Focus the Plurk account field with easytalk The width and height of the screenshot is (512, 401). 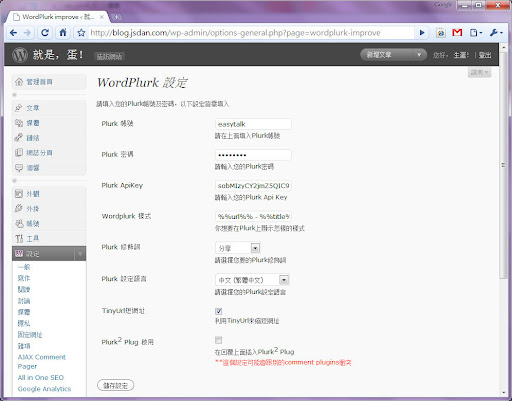[253, 124]
